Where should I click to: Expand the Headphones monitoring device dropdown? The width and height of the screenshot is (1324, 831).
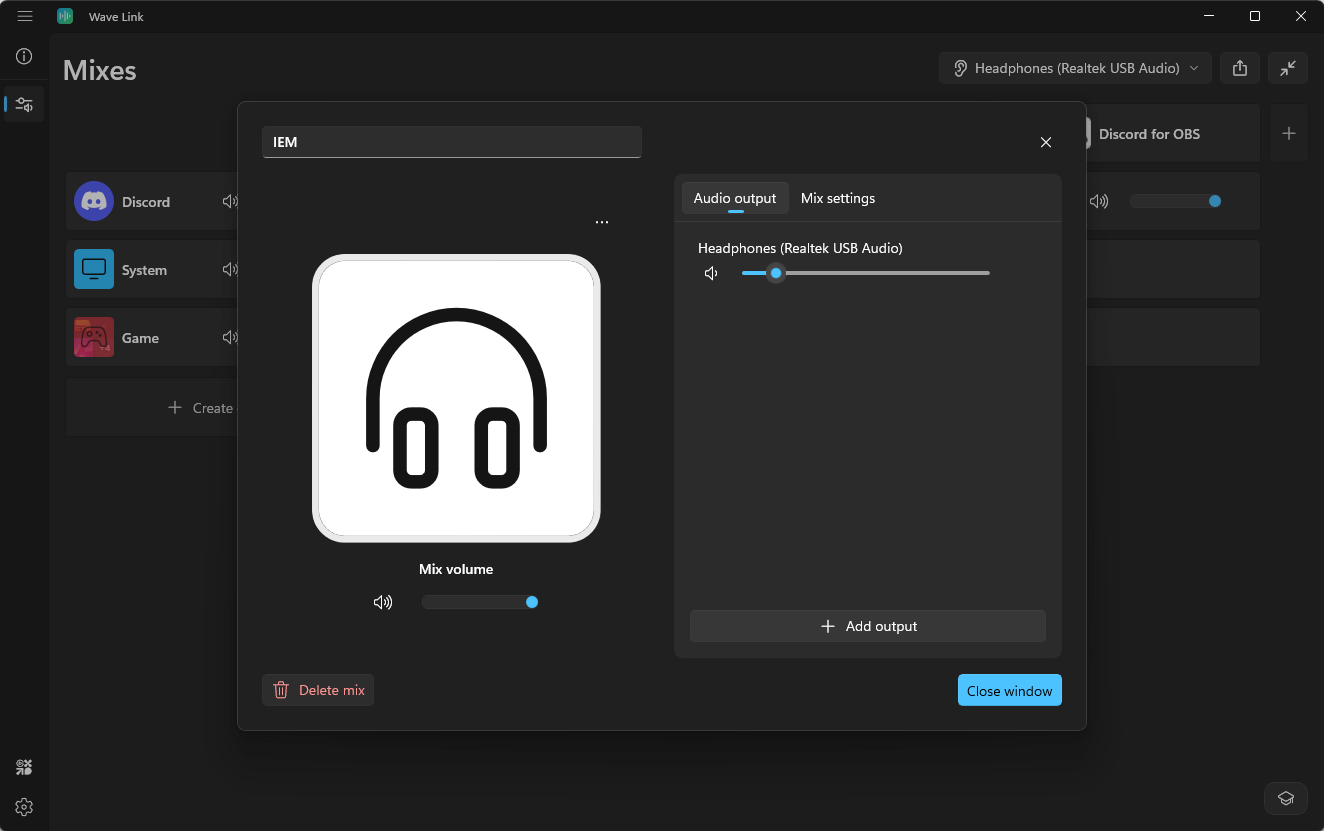[x=1075, y=68]
